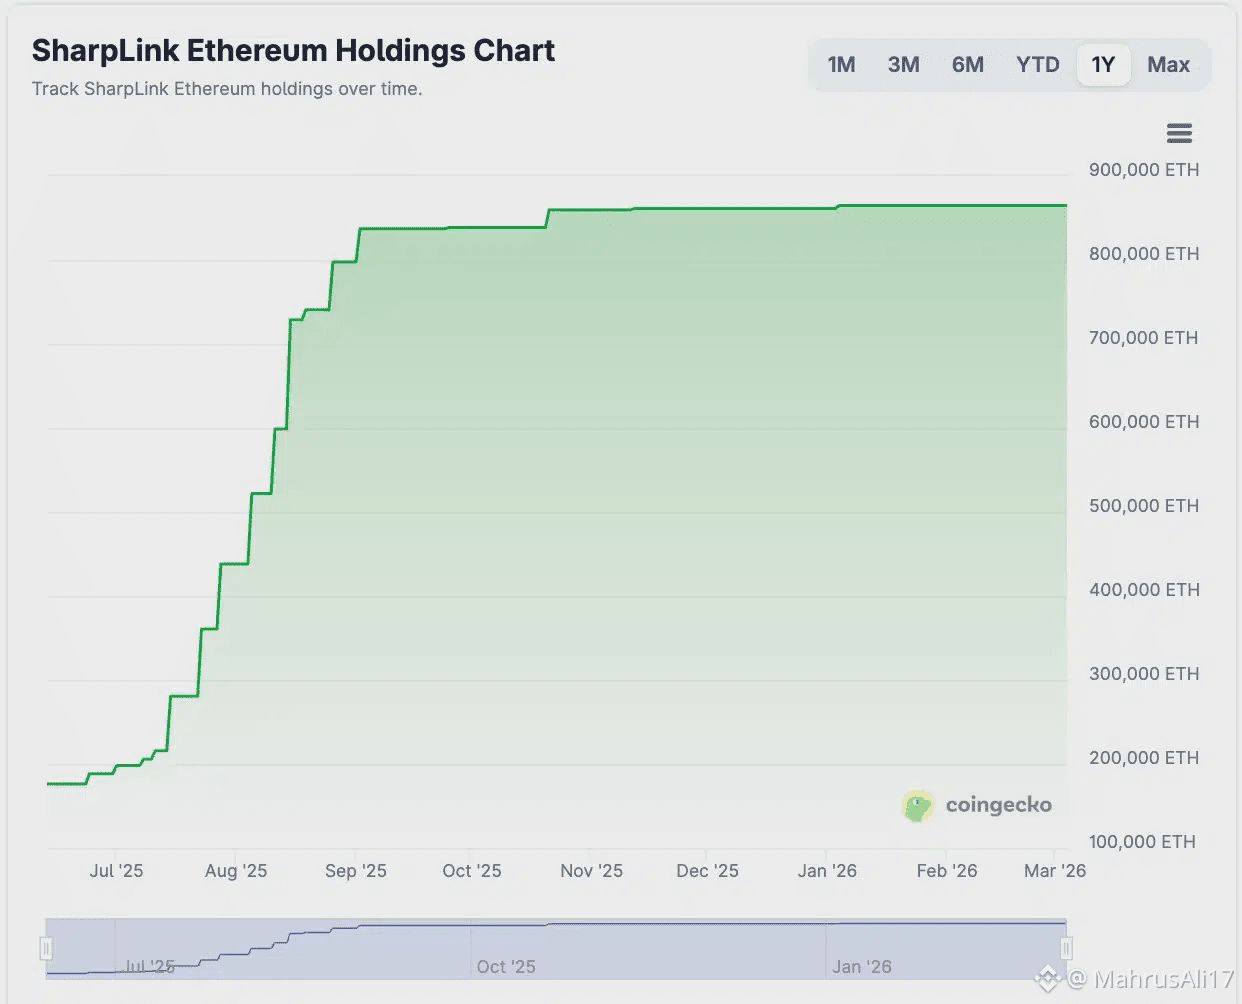This screenshot has height=1004, width=1242.
Task: Open the chart hamburger menu icon
Action: 1179,132
